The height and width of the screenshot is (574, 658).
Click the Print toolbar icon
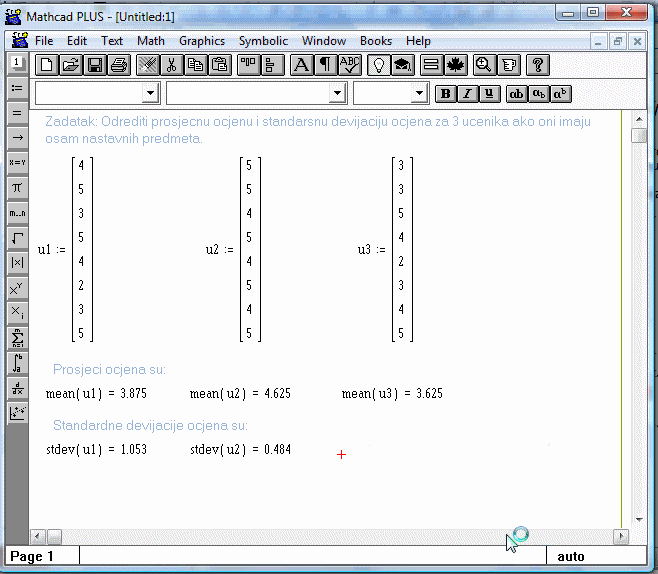pyautogui.click(x=119, y=65)
